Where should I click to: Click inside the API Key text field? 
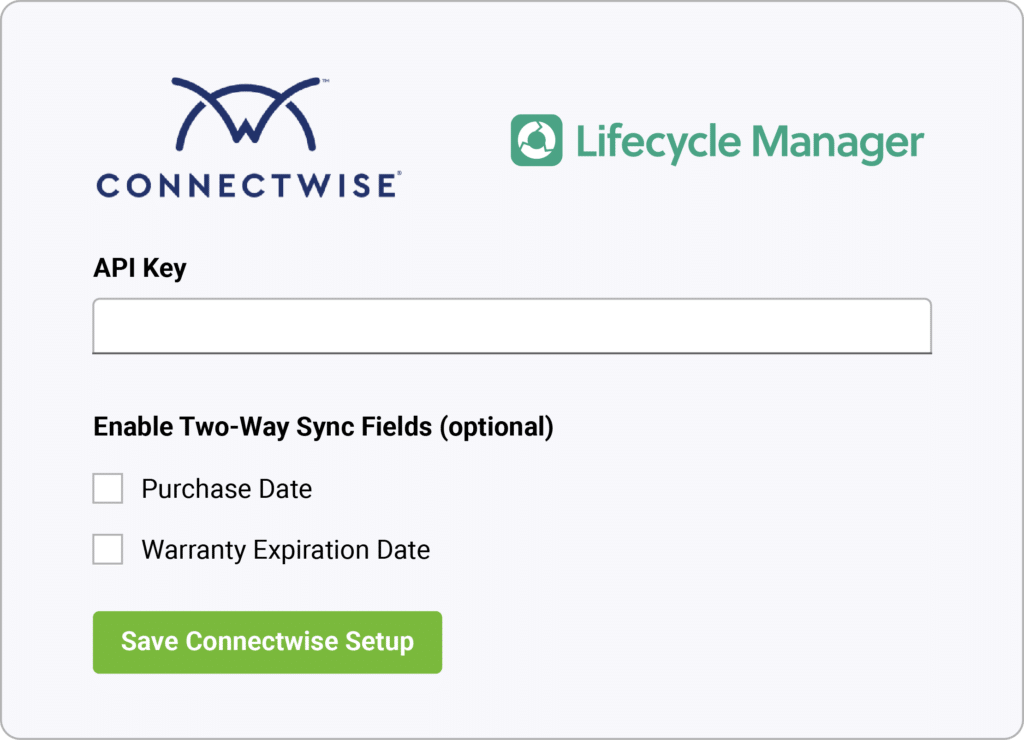[512, 325]
